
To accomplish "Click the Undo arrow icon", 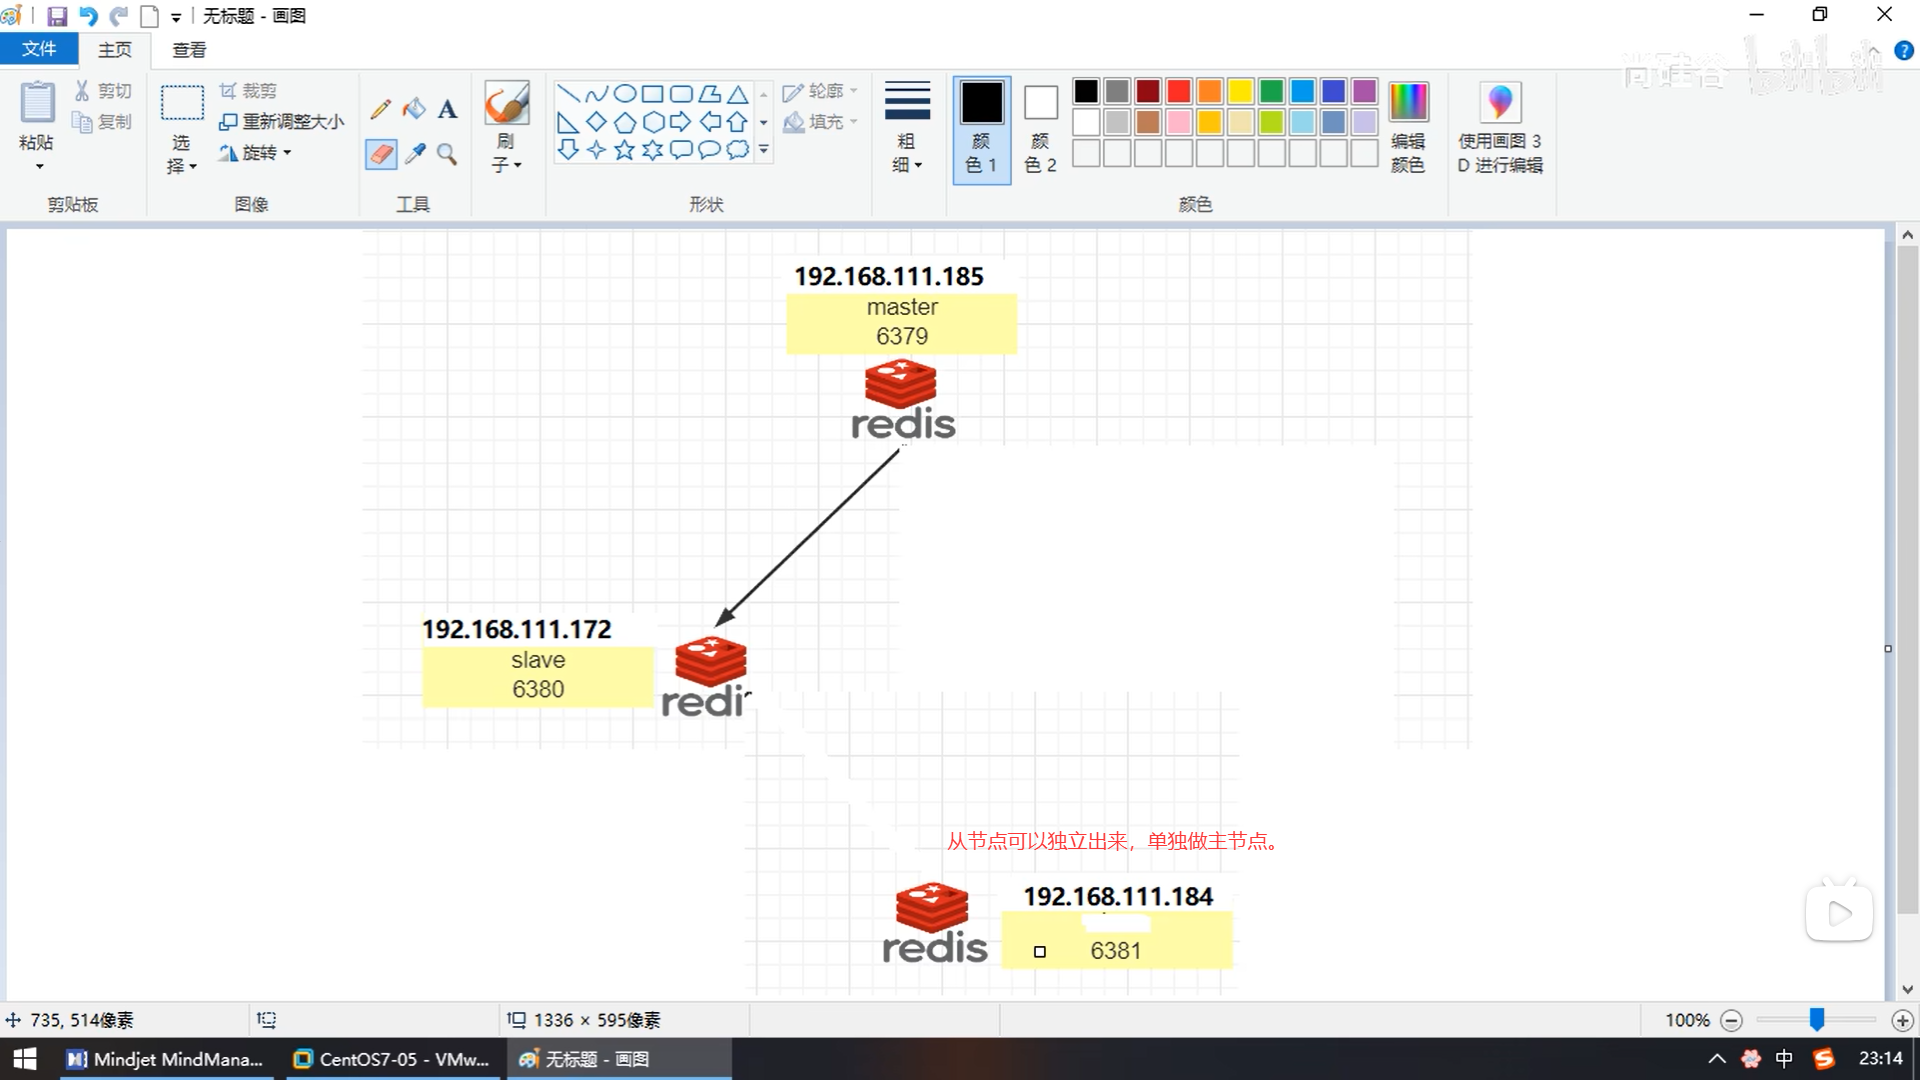I will click(x=88, y=16).
